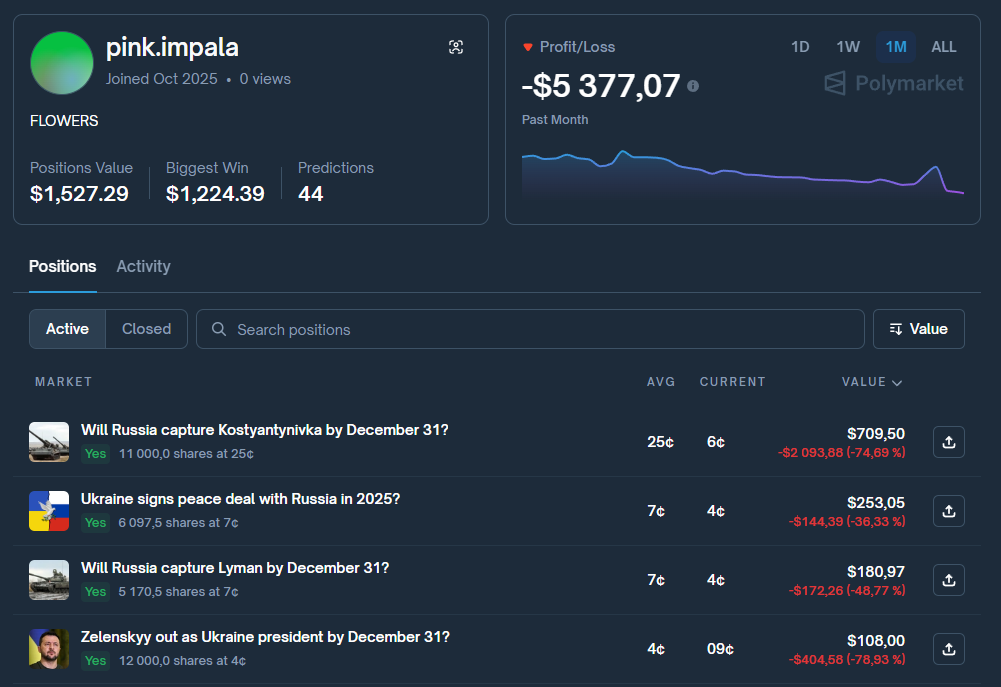
Task: Open 'Zelenskyy out as Ukraine president' market
Action: (265, 637)
